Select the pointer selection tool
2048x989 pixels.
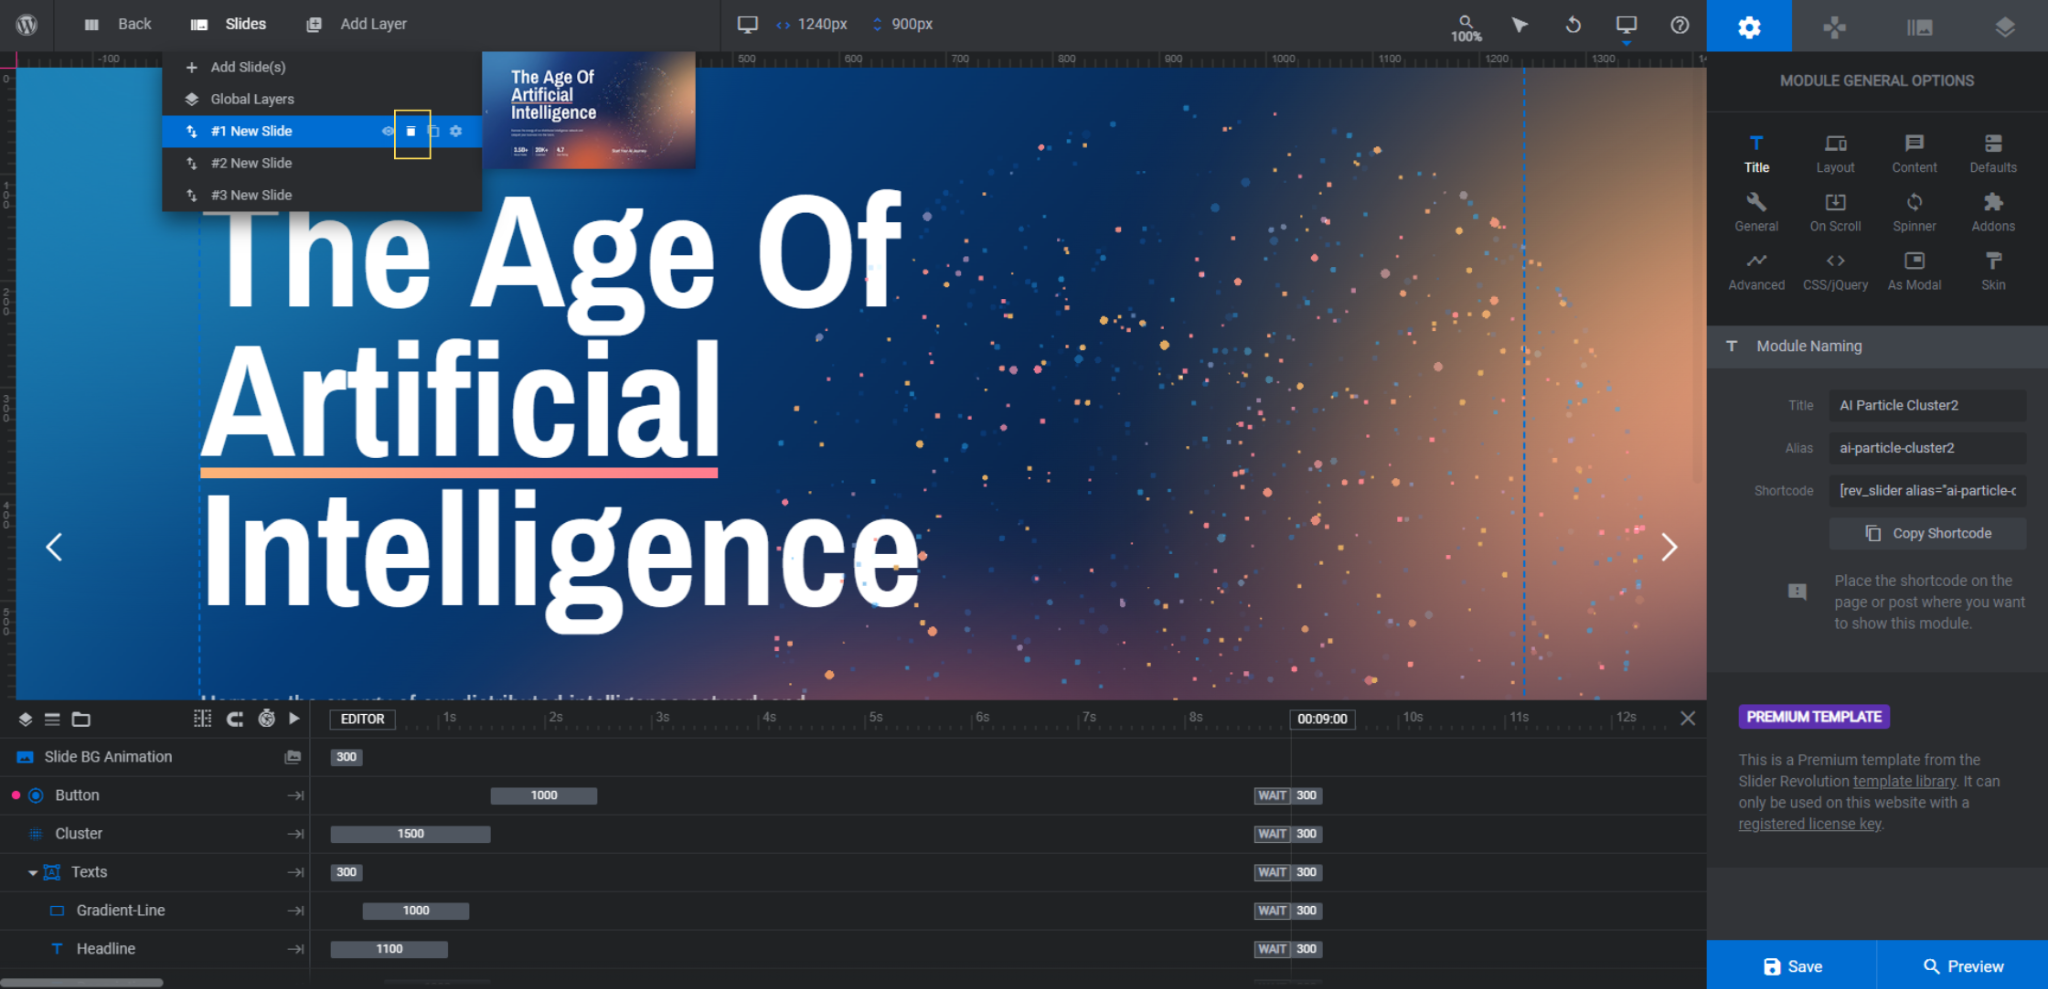(x=1520, y=24)
